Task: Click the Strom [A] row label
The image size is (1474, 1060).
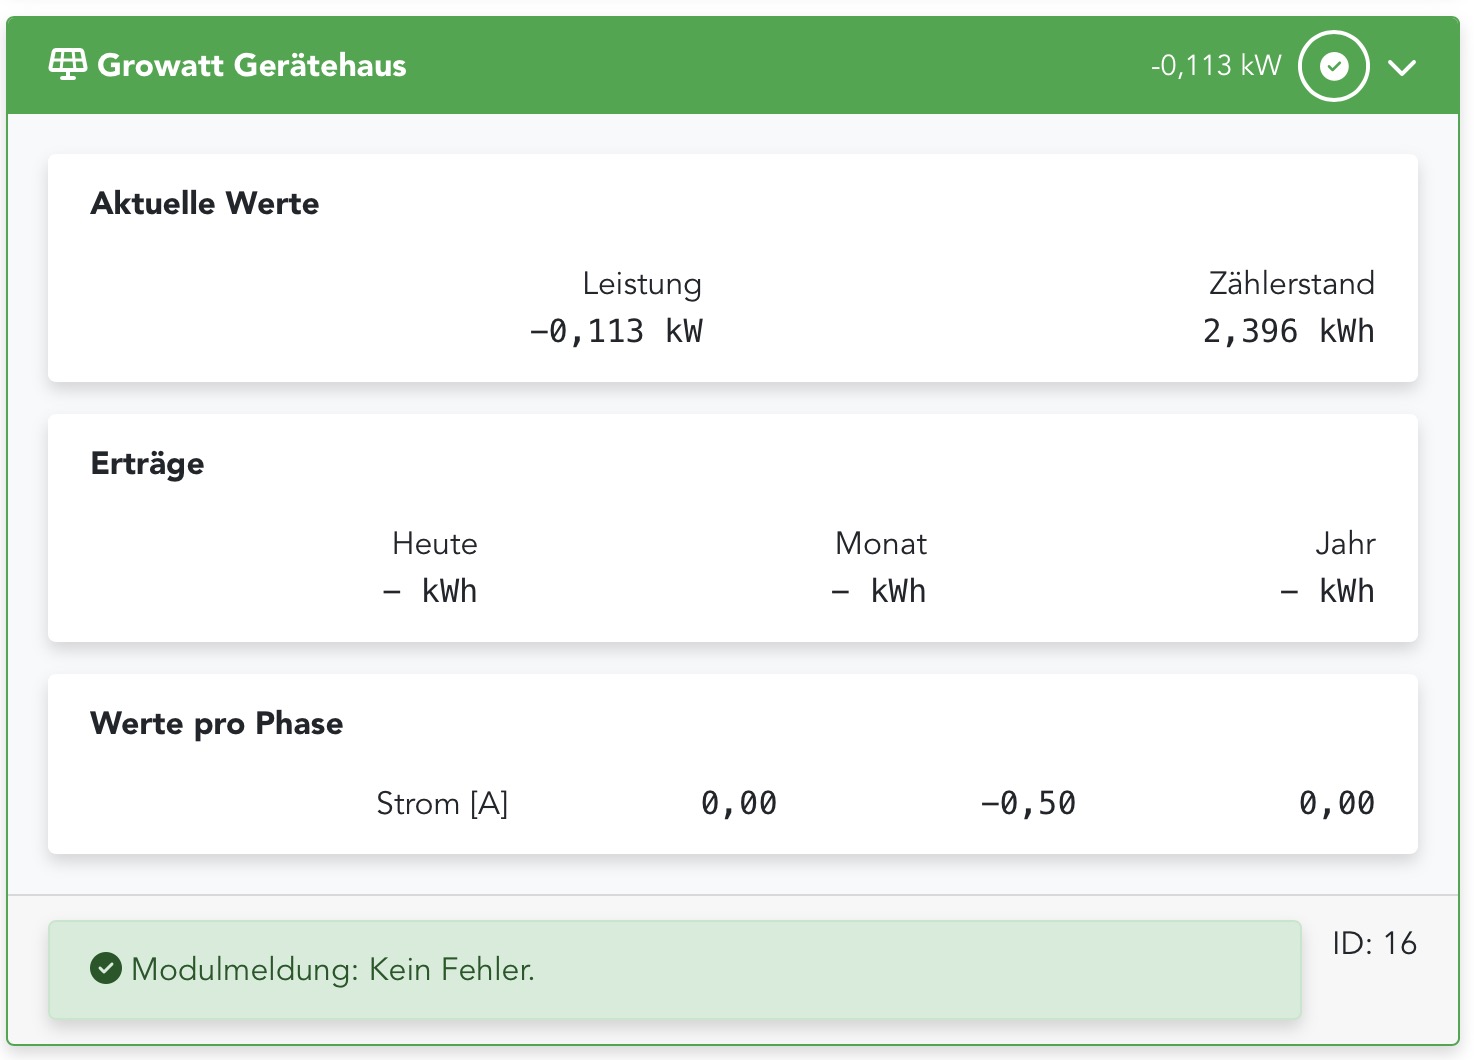Action: point(442,803)
